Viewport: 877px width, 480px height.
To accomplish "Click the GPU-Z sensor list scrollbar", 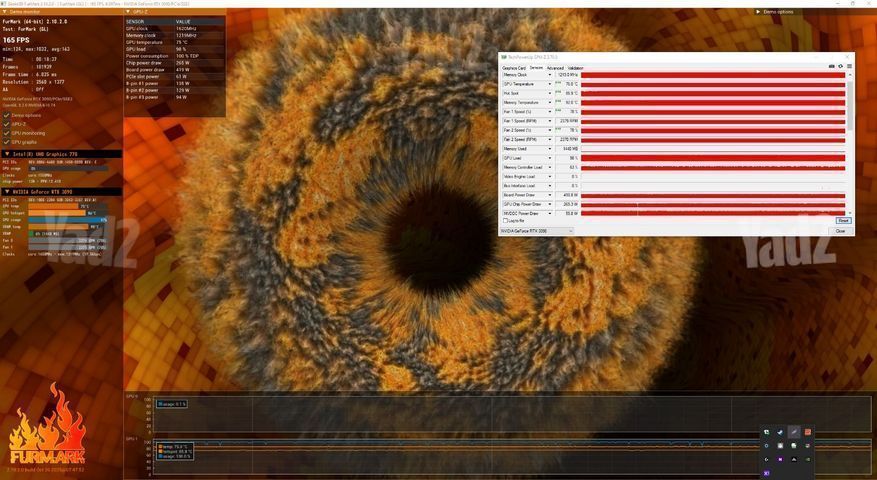I will (x=850, y=104).
